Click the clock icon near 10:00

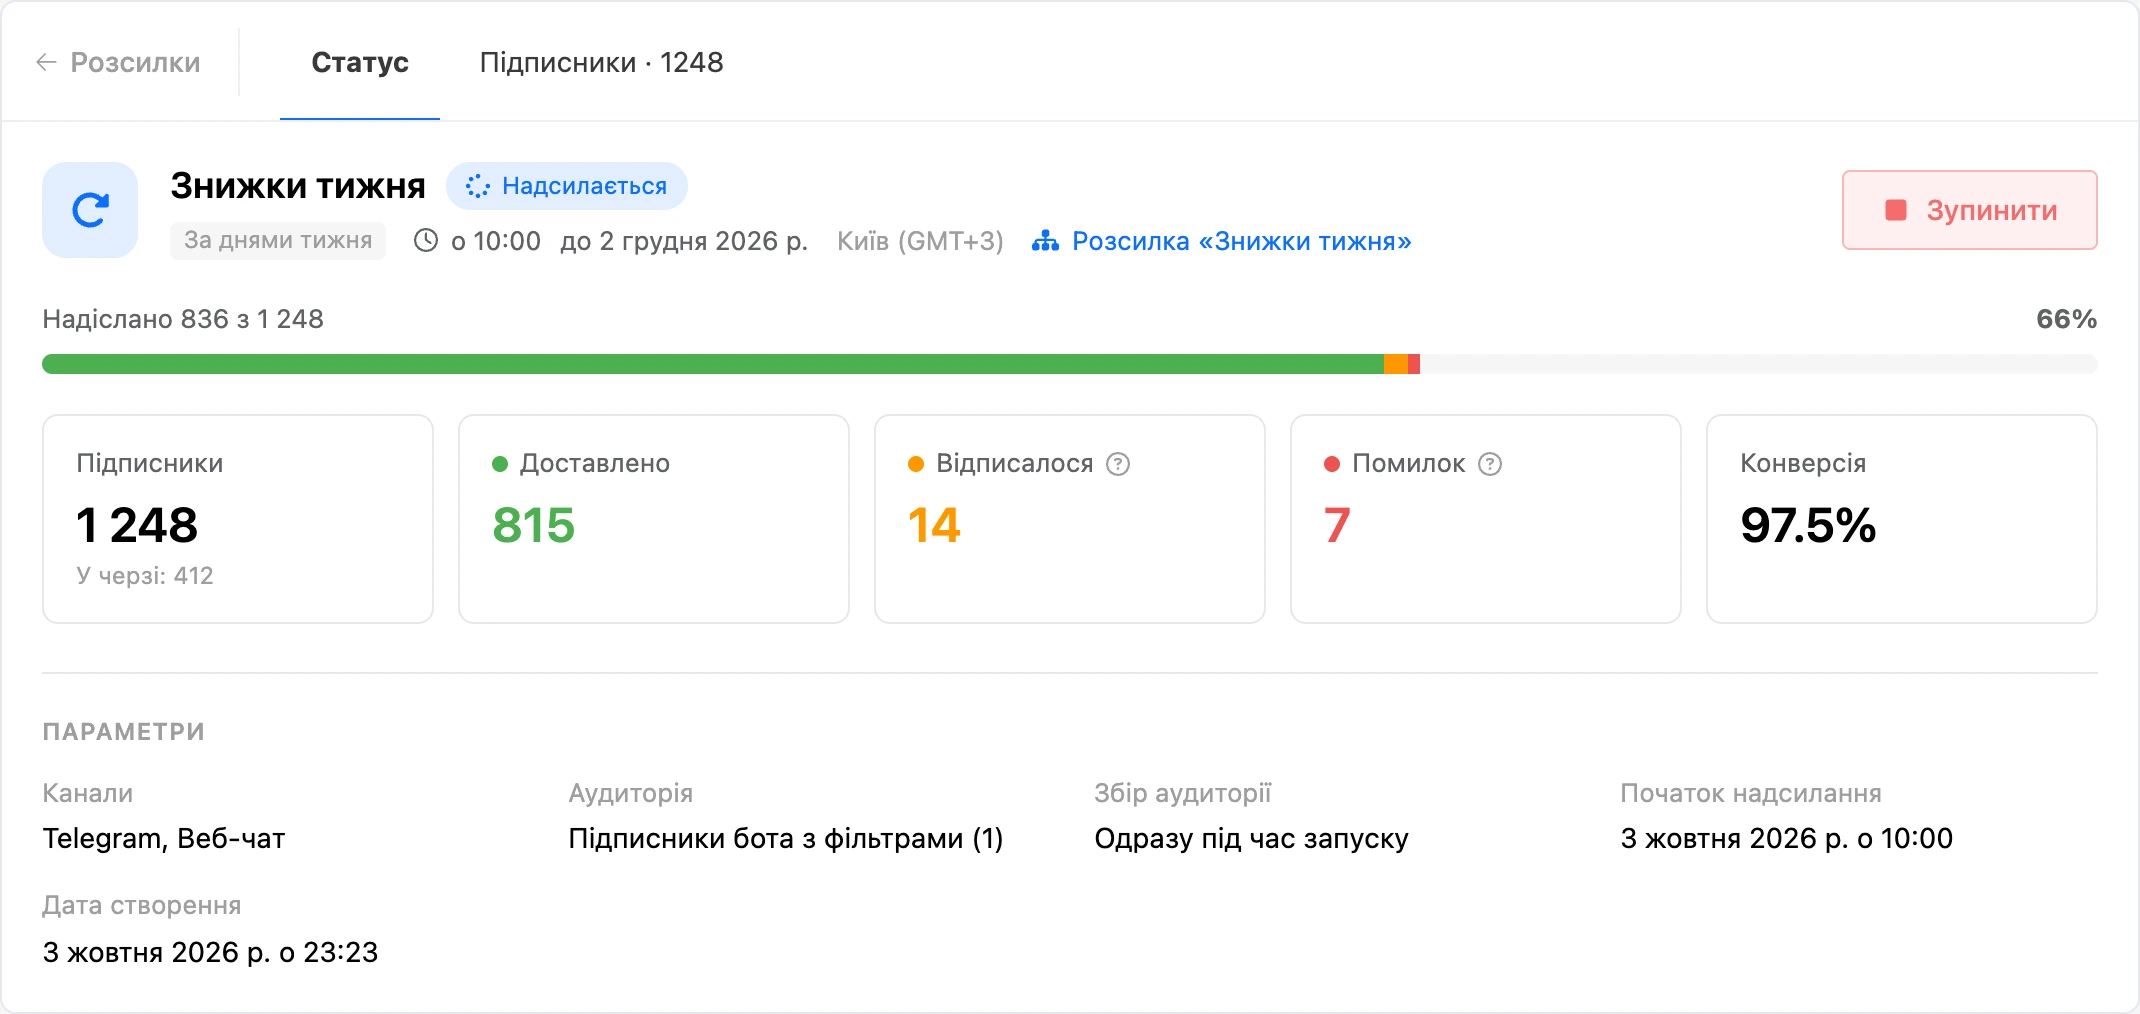(x=426, y=240)
